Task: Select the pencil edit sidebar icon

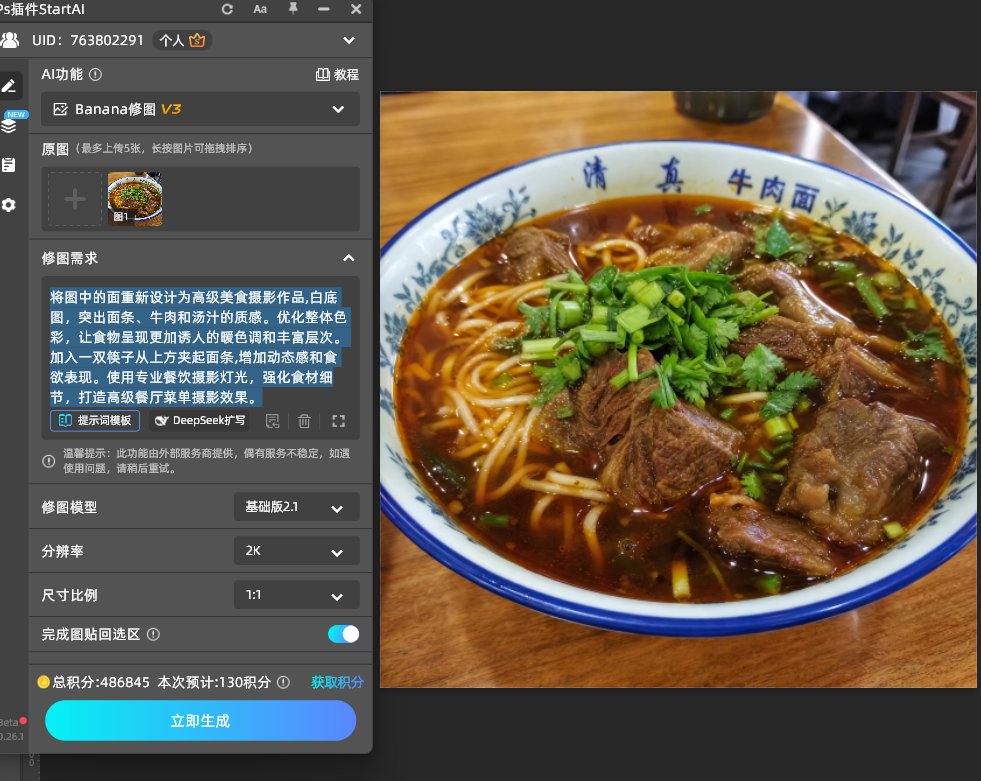Action: [9, 86]
